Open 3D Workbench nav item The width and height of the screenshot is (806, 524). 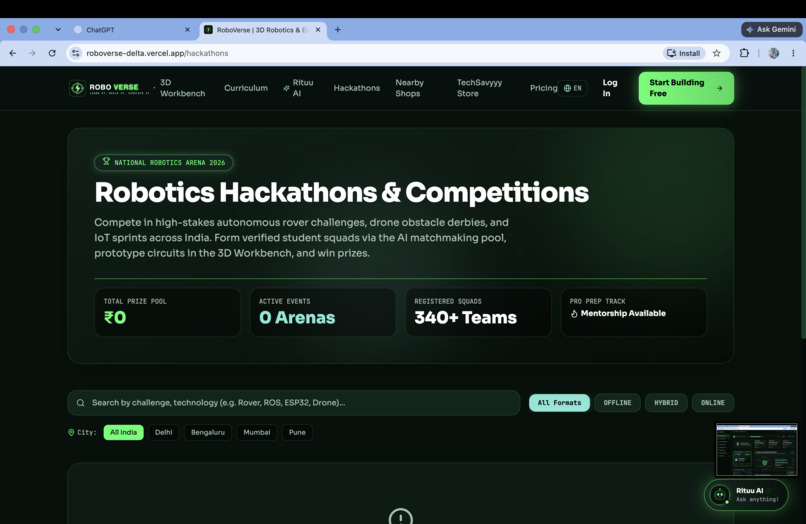coord(182,88)
